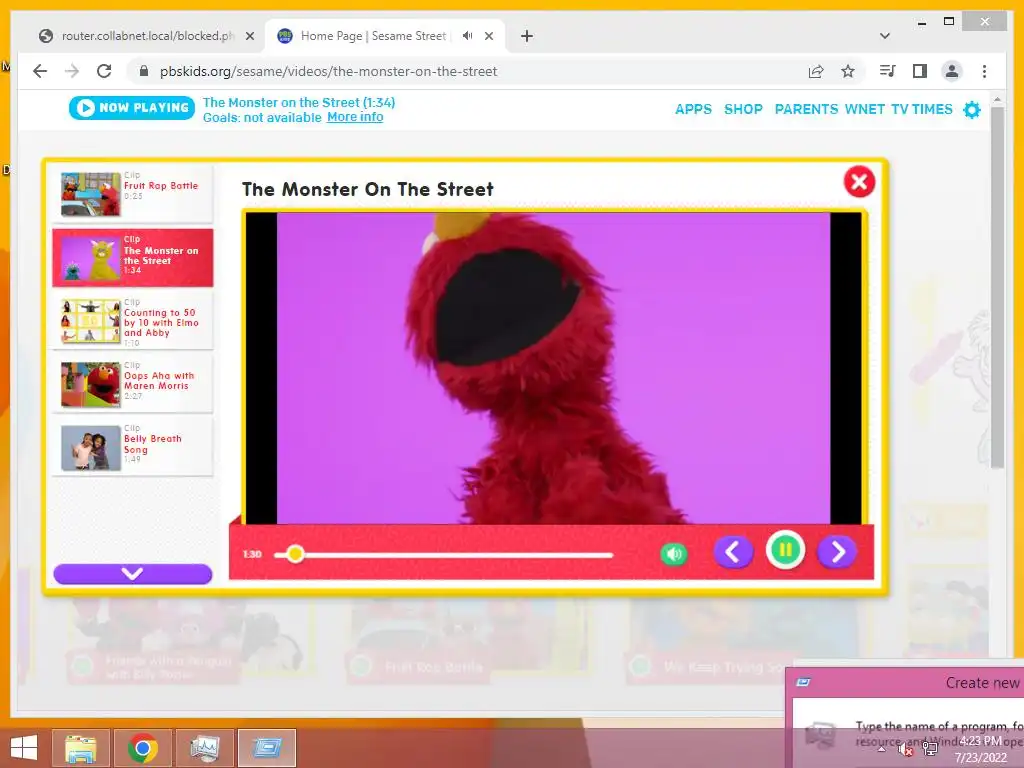This screenshot has height=768, width=1024.
Task: Click the NOW PLAYING button
Action: [x=132, y=108]
